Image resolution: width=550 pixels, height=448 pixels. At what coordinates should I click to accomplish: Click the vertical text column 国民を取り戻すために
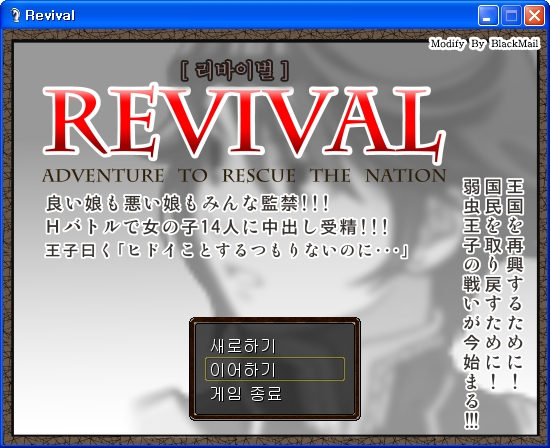(493, 283)
